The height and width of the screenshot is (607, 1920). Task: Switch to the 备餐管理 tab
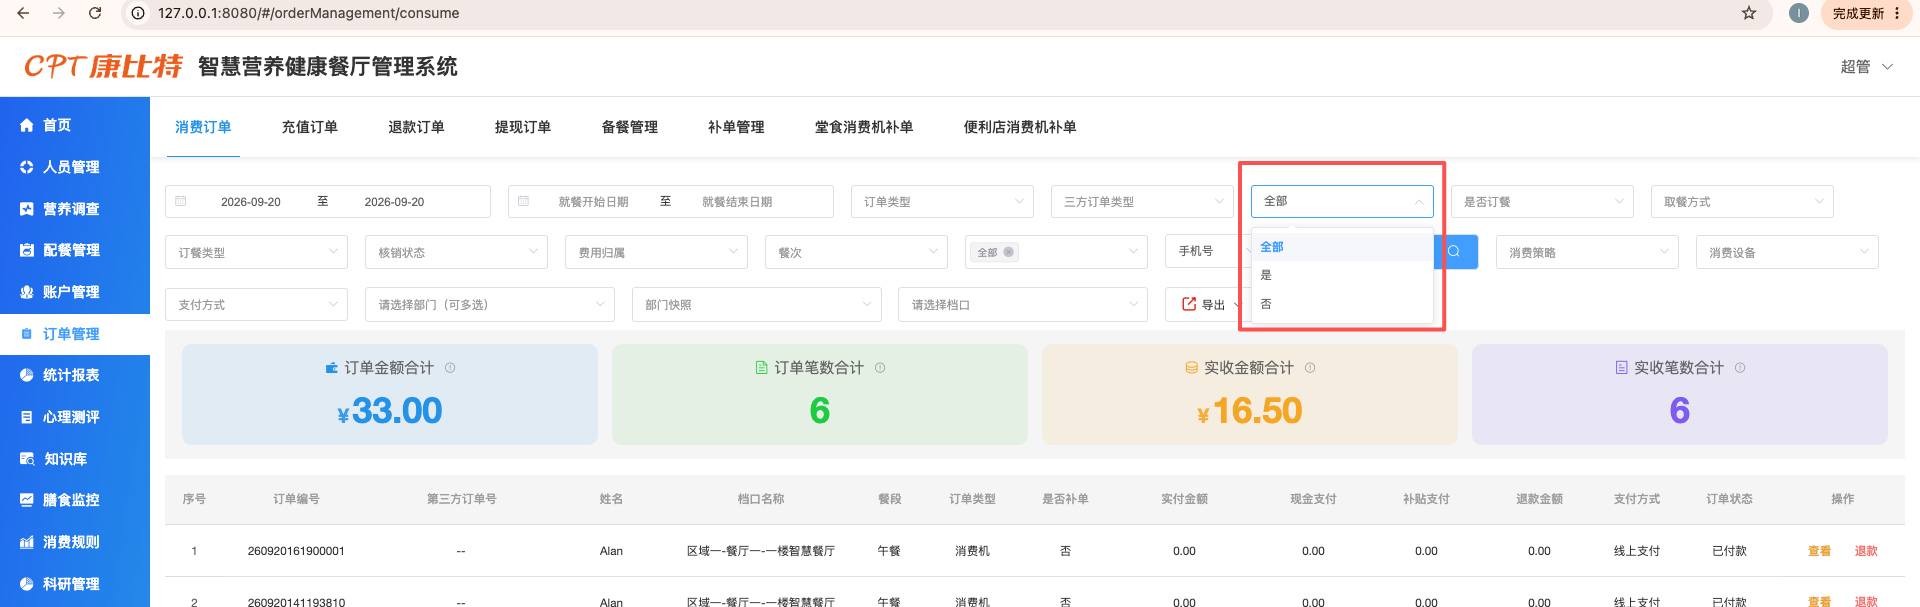click(x=630, y=127)
